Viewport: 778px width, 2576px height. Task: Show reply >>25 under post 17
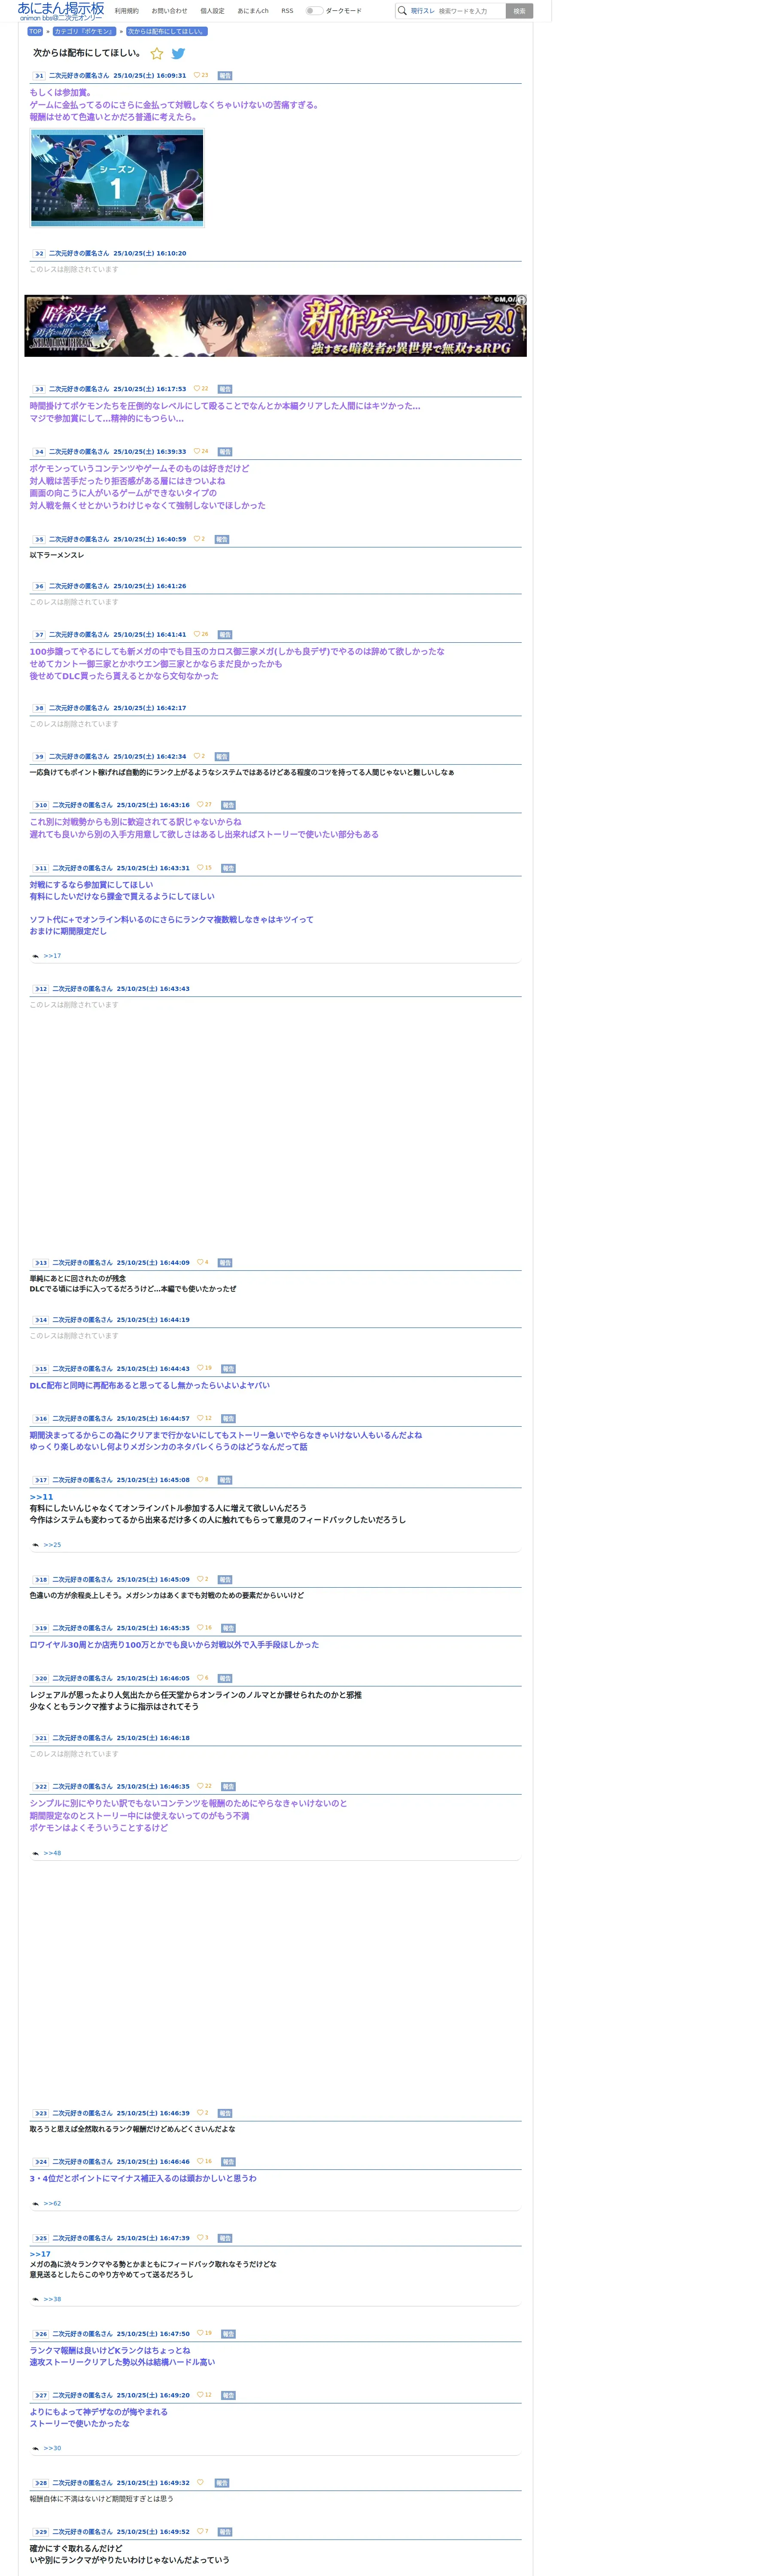(52, 1545)
